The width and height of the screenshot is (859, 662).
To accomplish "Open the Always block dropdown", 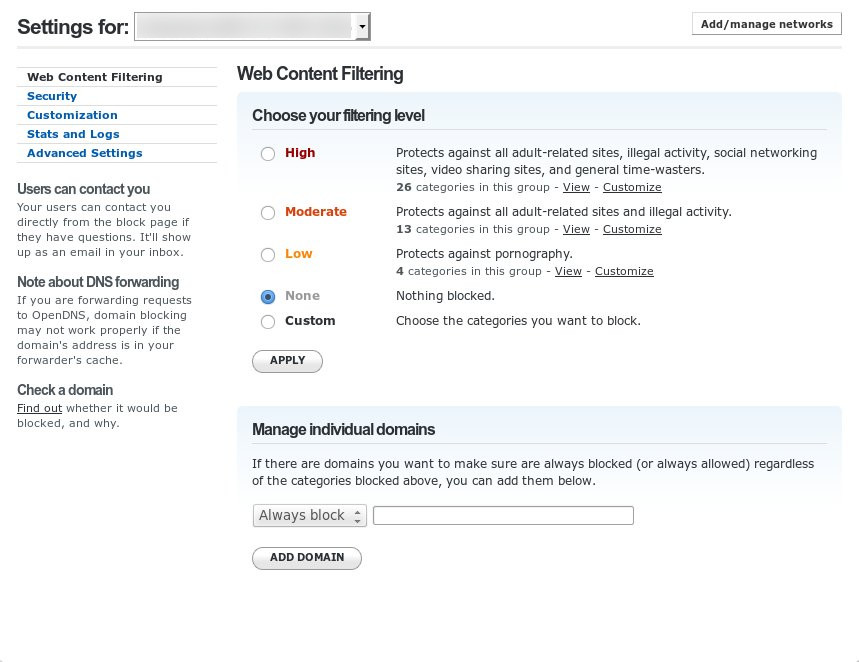I will click(309, 515).
